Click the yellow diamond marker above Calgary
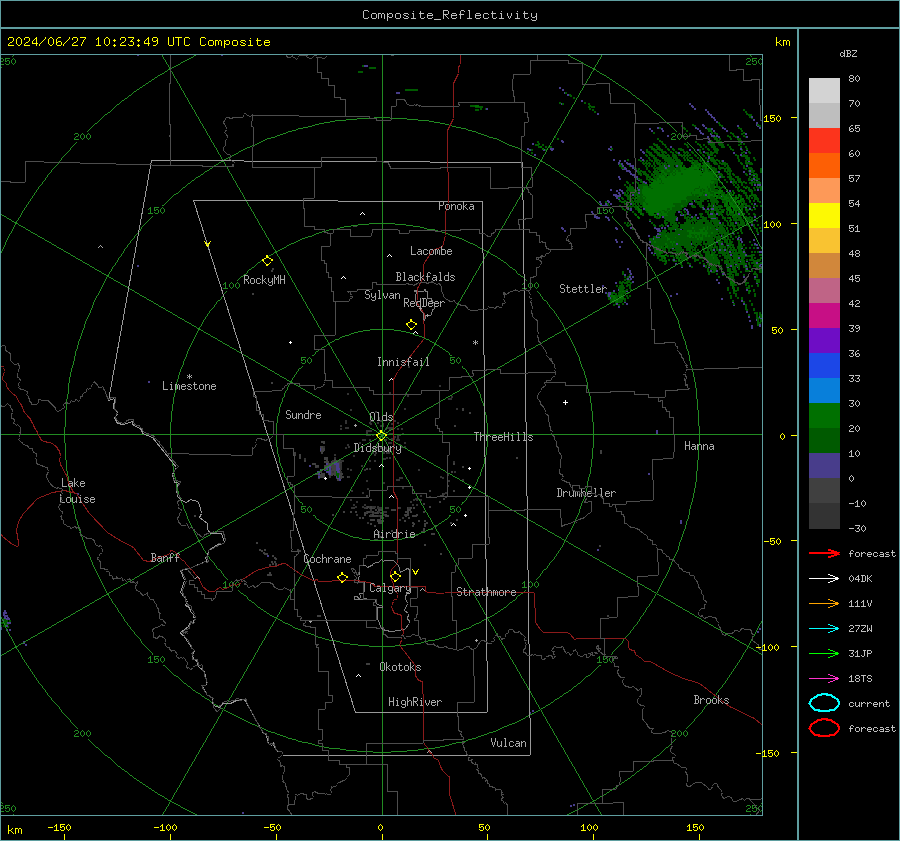Screen dimensions: 900x841 (395, 576)
